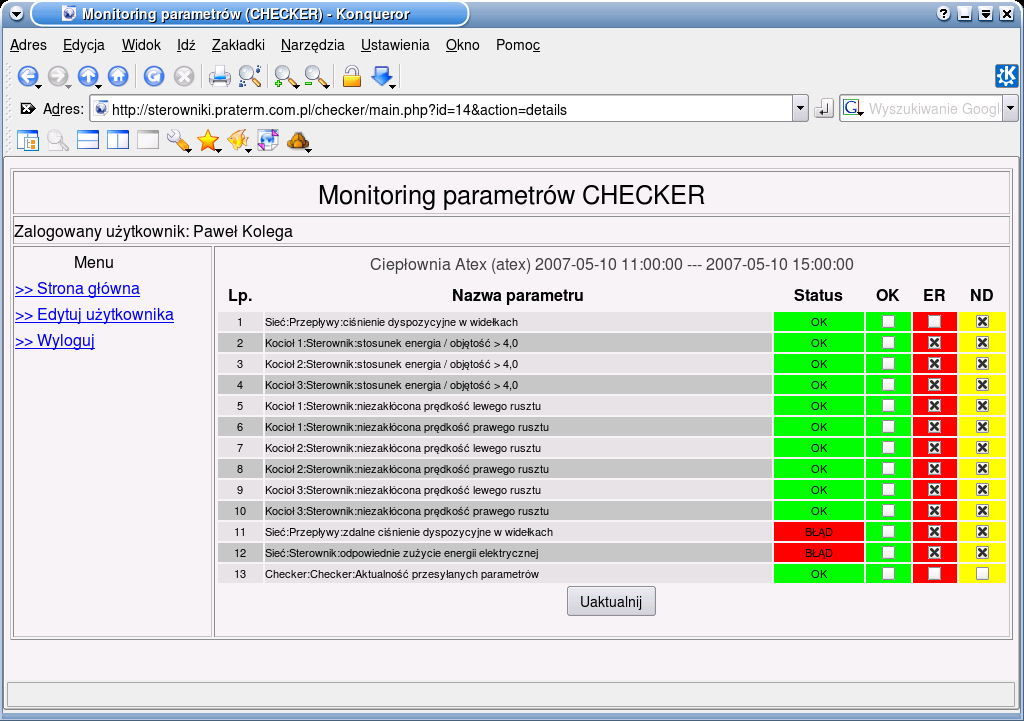Select the BŁĄD status in row 11

[819, 532]
